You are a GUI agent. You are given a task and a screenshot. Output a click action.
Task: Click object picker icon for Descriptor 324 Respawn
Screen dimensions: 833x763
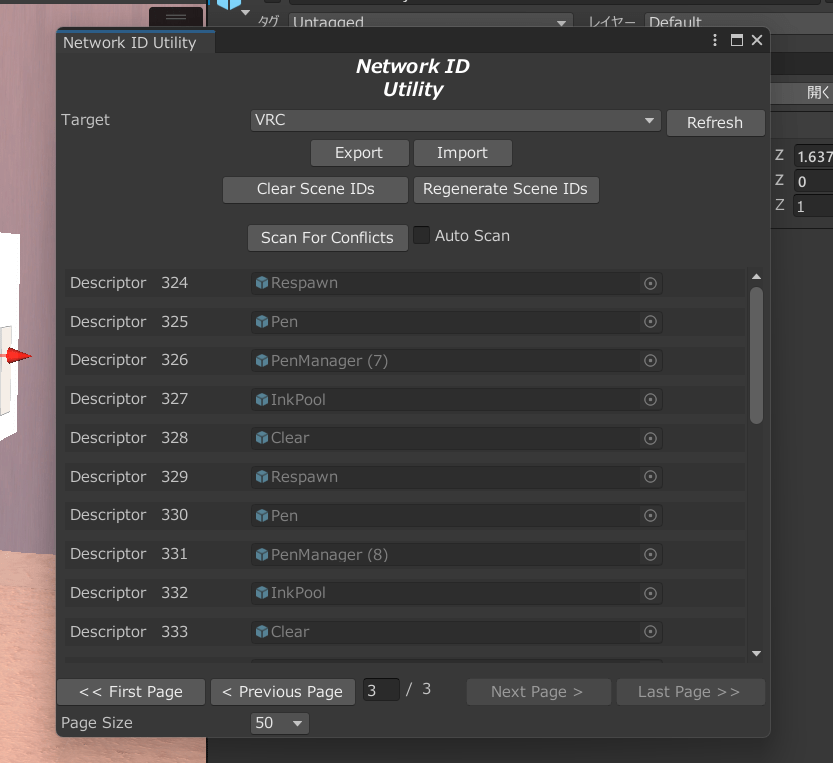coord(650,284)
